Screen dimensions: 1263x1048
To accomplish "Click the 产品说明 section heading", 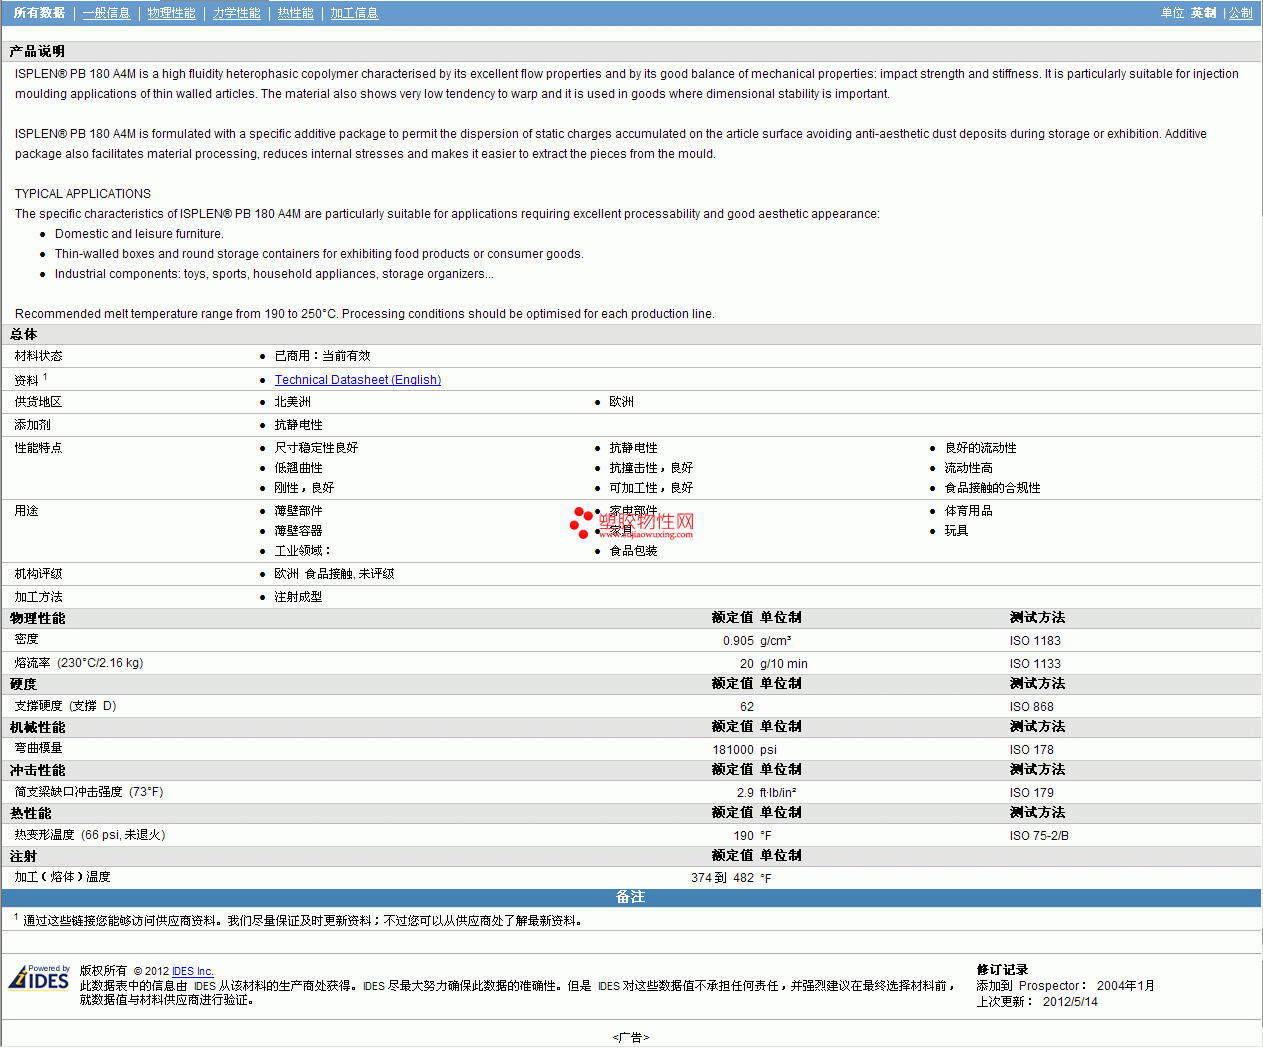I will [x=37, y=51].
